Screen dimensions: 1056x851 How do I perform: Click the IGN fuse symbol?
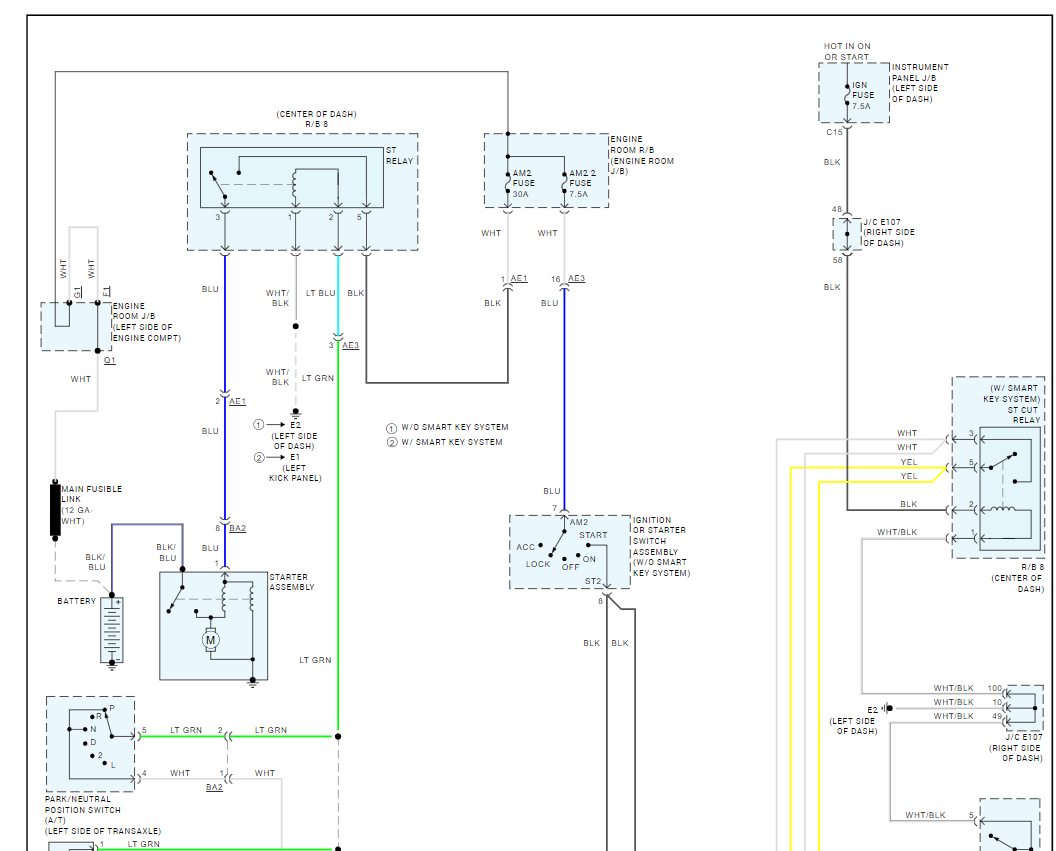click(x=847, y=95)
